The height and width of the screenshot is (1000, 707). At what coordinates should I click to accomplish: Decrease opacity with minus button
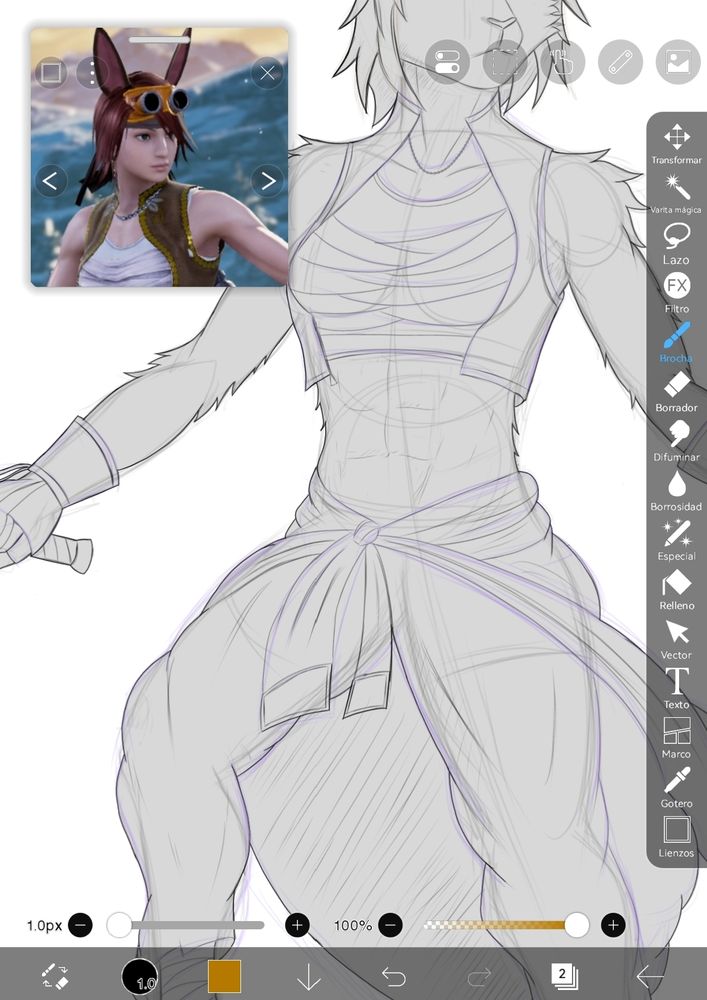390,925
